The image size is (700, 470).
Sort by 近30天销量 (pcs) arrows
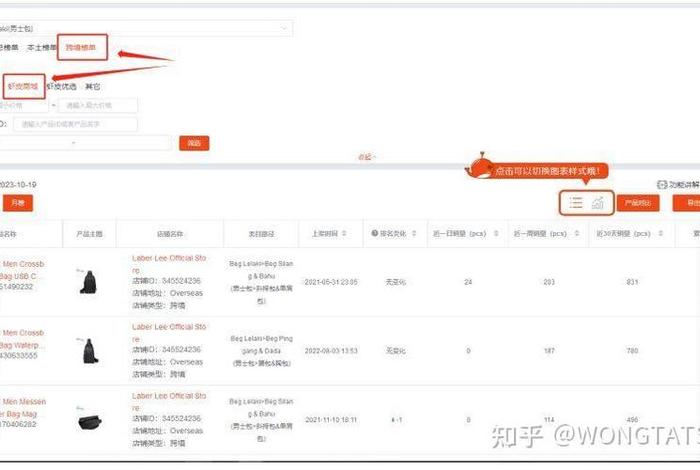[661, 233]
